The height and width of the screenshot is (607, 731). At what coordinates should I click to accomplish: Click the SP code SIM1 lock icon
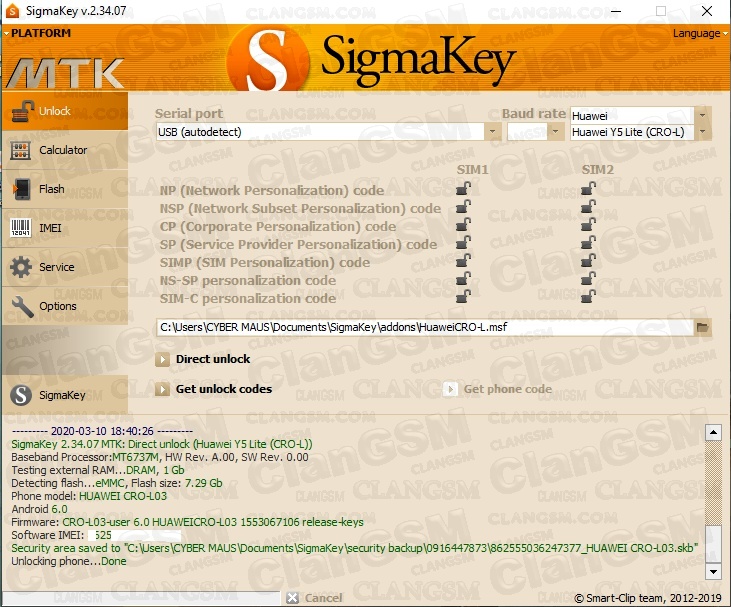(463, 242)
